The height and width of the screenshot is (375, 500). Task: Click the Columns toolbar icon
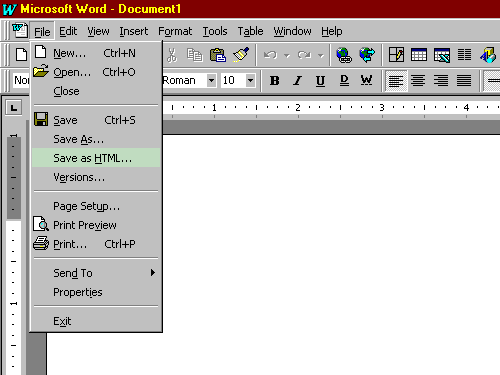coord(464,55)
